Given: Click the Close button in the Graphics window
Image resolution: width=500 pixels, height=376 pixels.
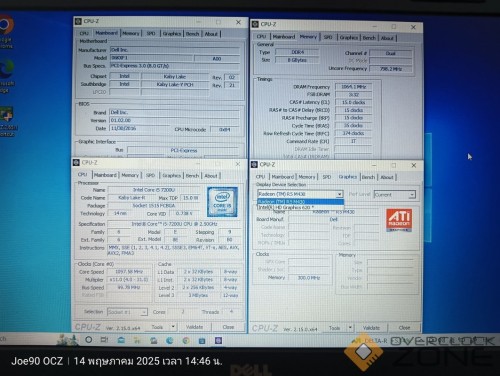Looking at the screenshot, I should coord(404,328).
